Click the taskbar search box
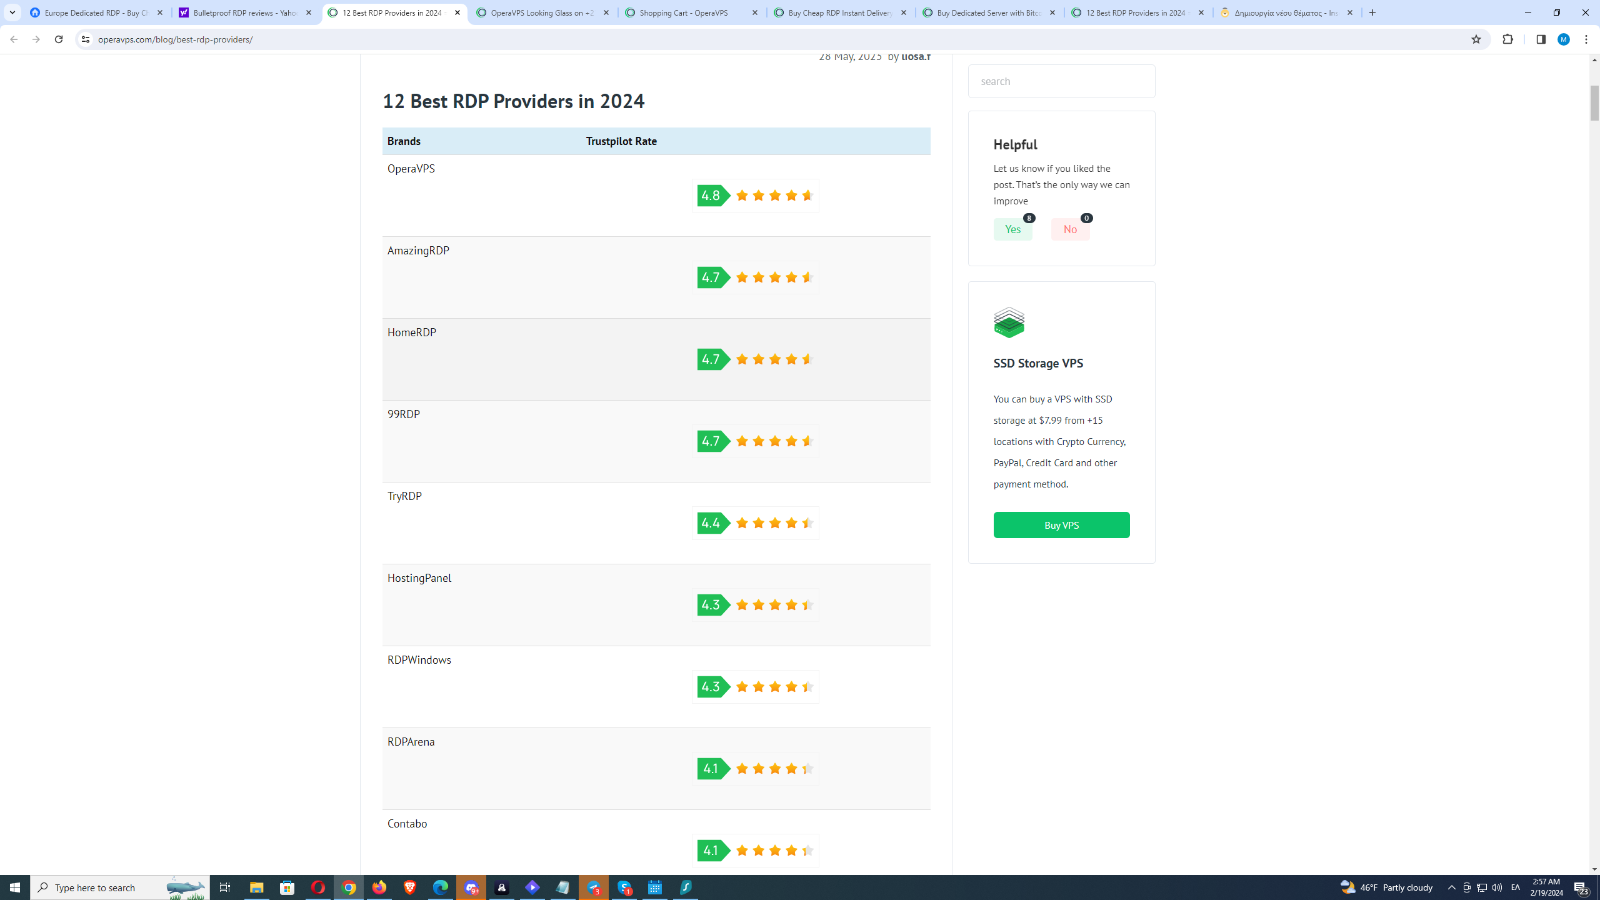Viewport: 1600px width, 900px height. click(x=120, y=887)
